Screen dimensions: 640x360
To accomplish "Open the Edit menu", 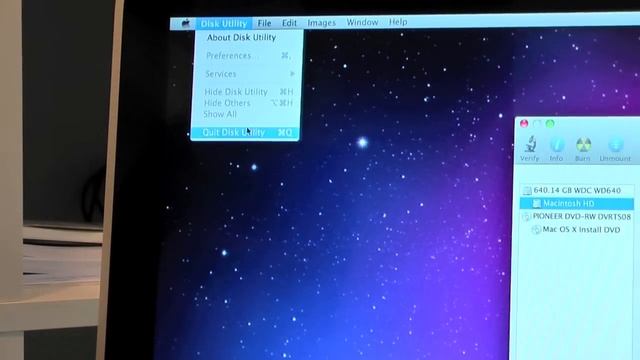I will (x=289, y=23).
